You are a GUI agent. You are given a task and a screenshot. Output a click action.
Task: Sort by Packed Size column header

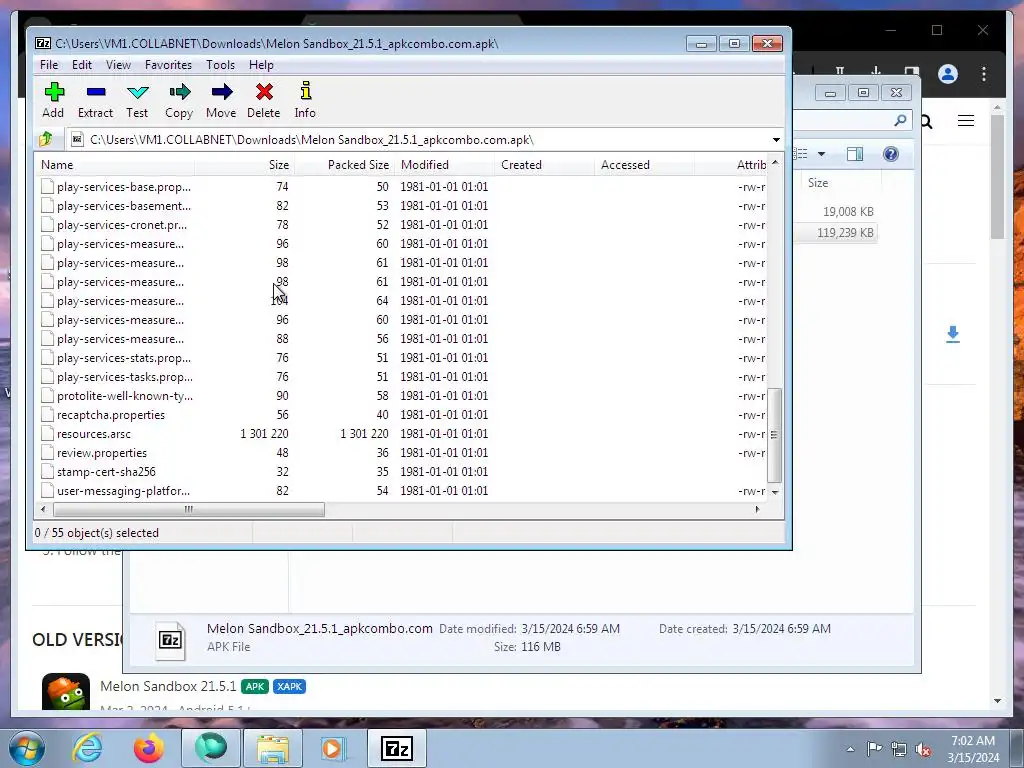click(344, 165)
